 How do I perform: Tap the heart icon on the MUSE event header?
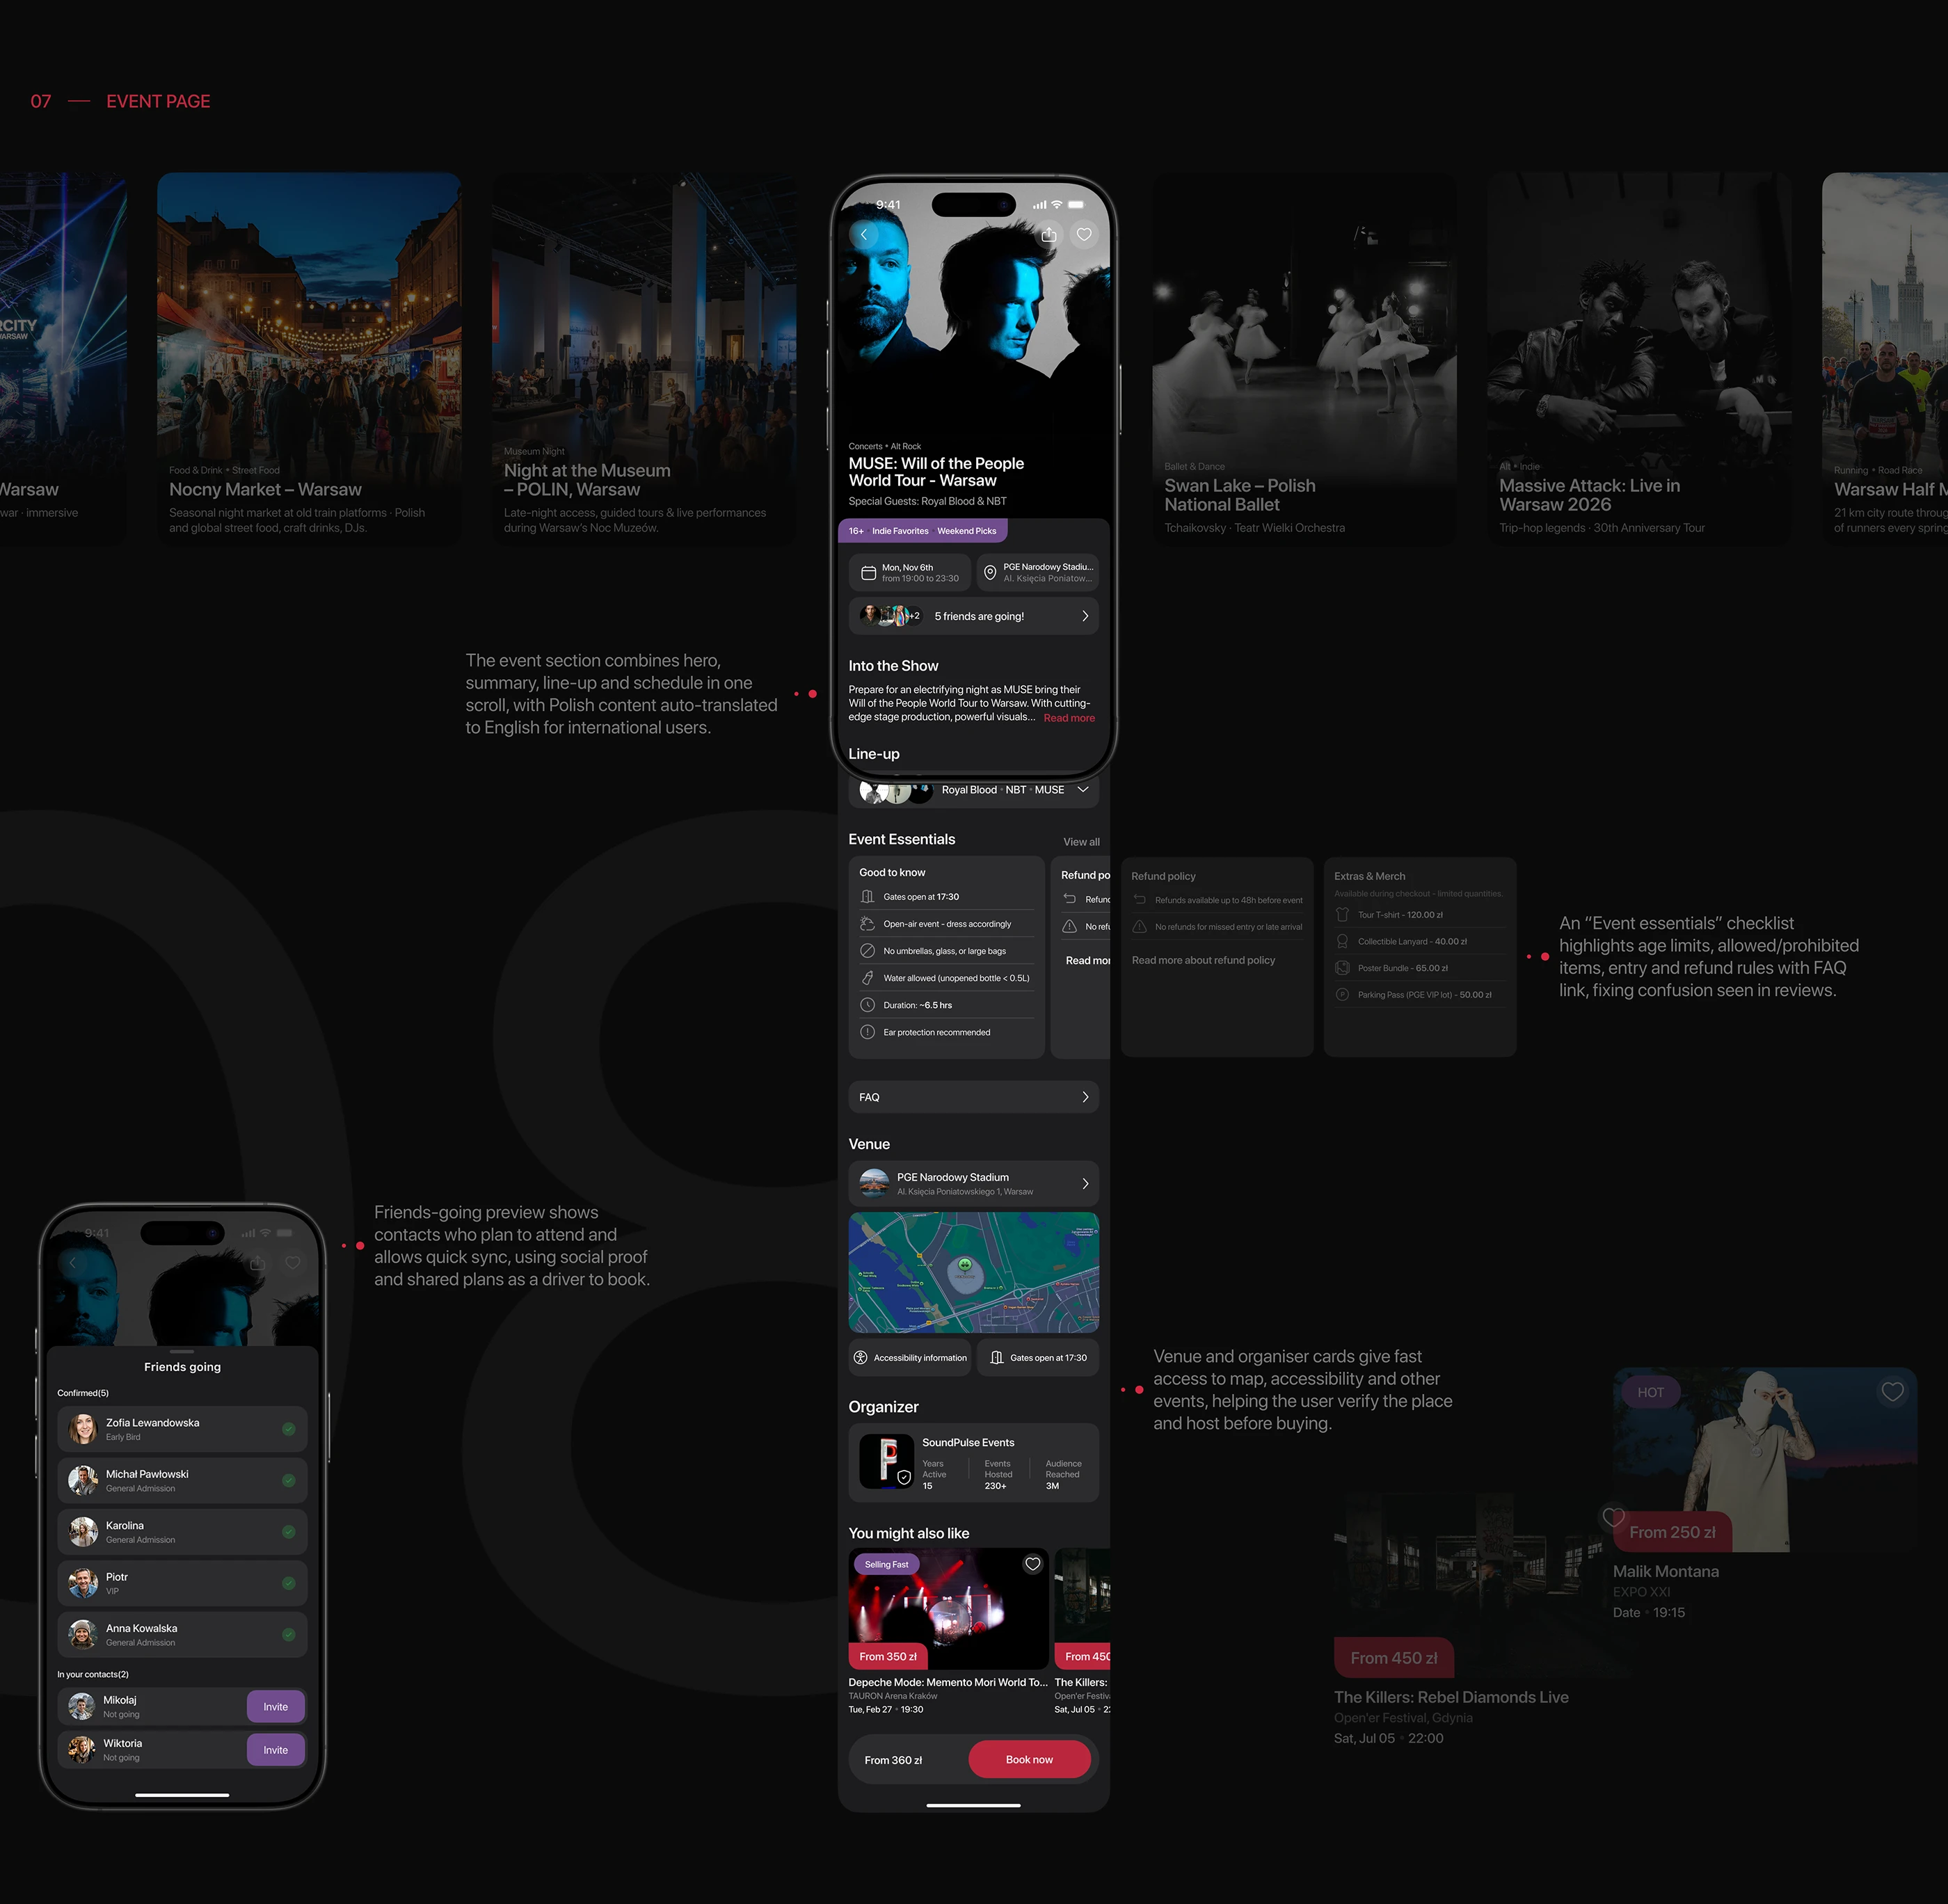[1084, 235]
